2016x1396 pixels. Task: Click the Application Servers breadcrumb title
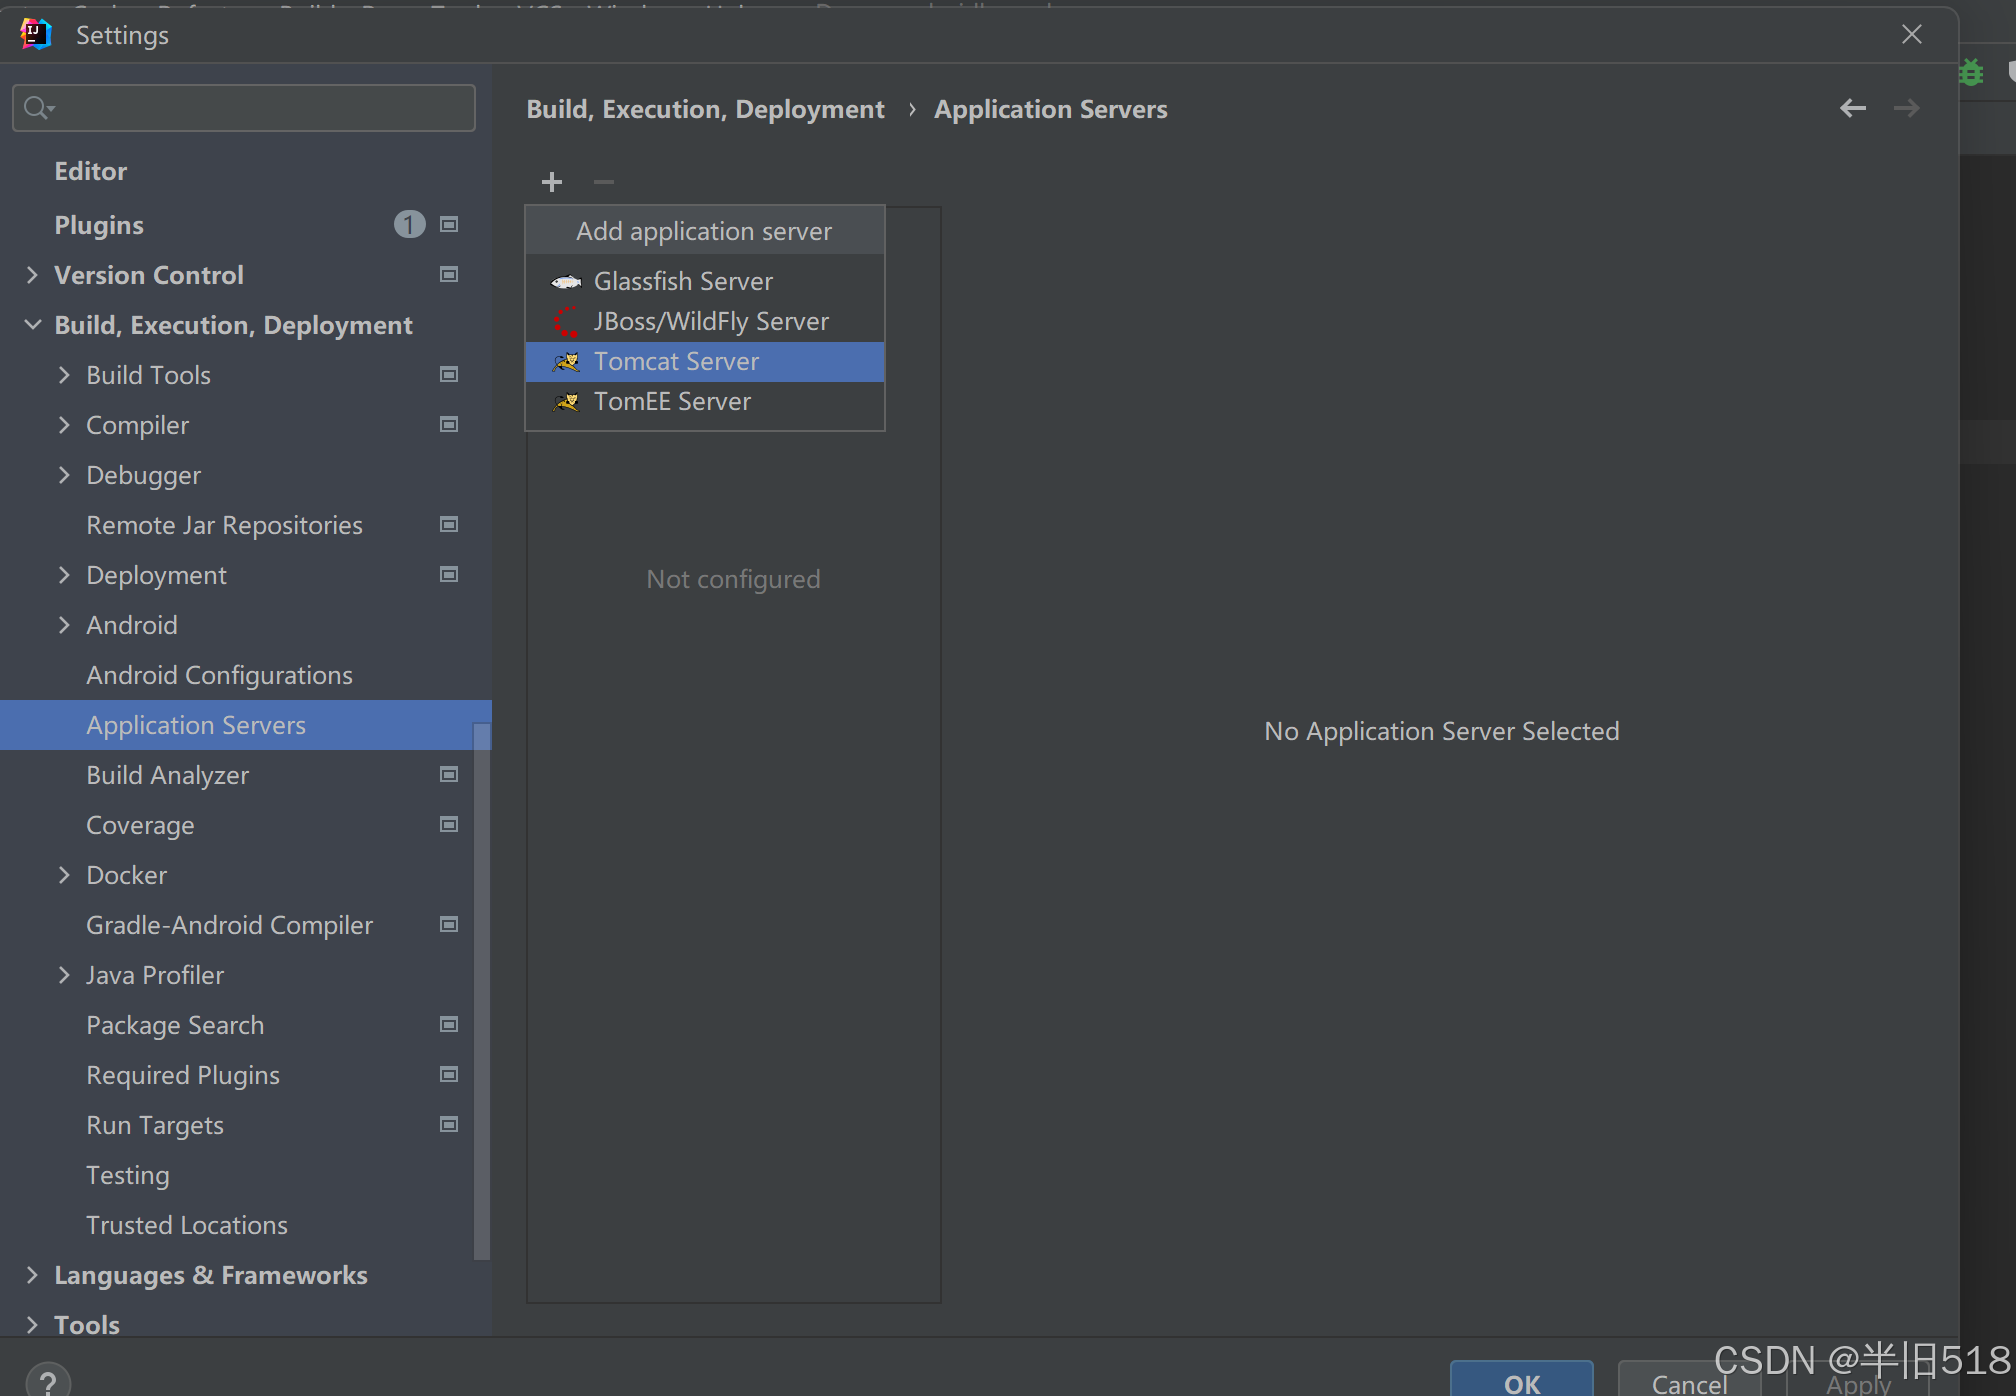[x=1051, y=109]
